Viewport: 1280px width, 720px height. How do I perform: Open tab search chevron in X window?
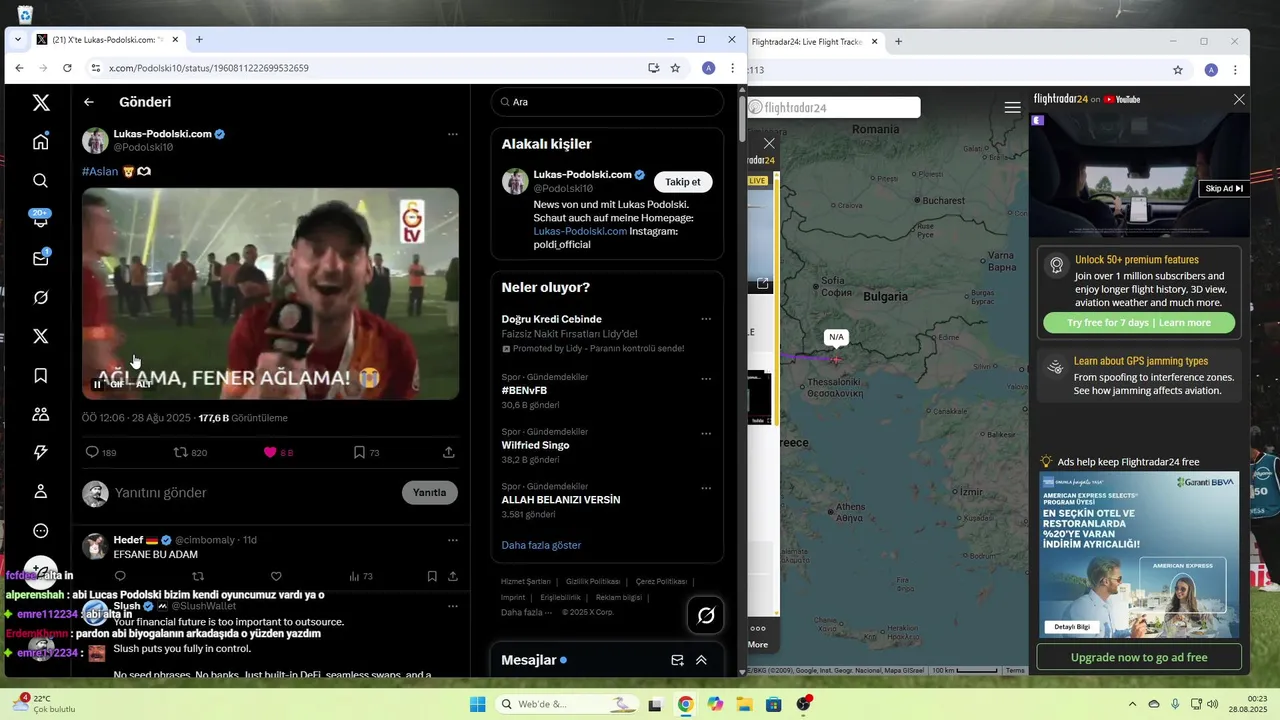point(17,40)
